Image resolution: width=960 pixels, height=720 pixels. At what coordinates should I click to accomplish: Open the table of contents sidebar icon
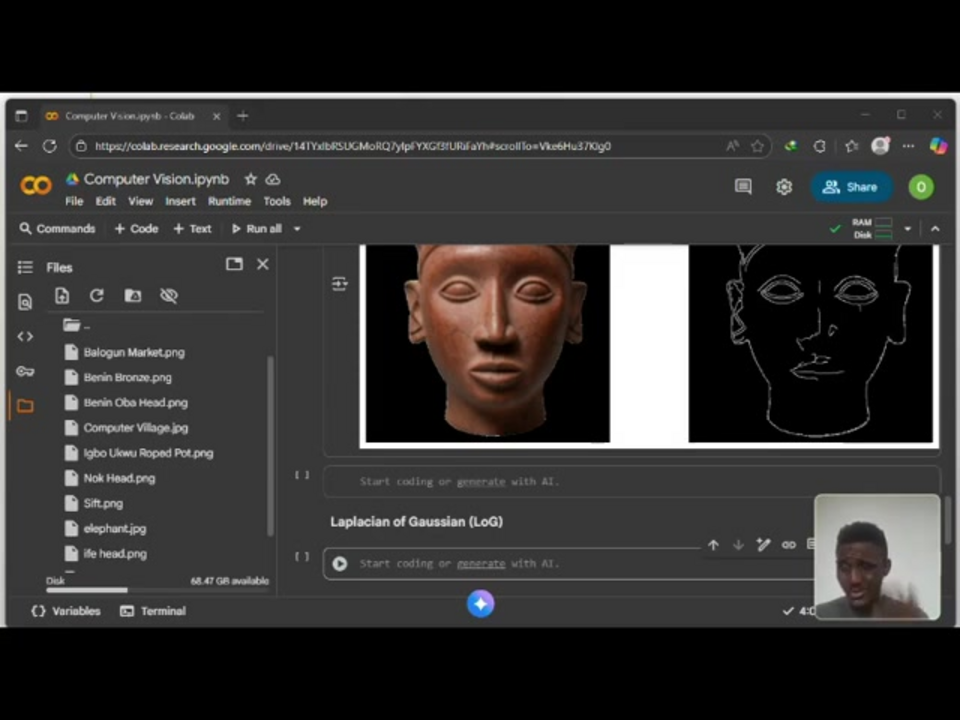tap(25, 267)
